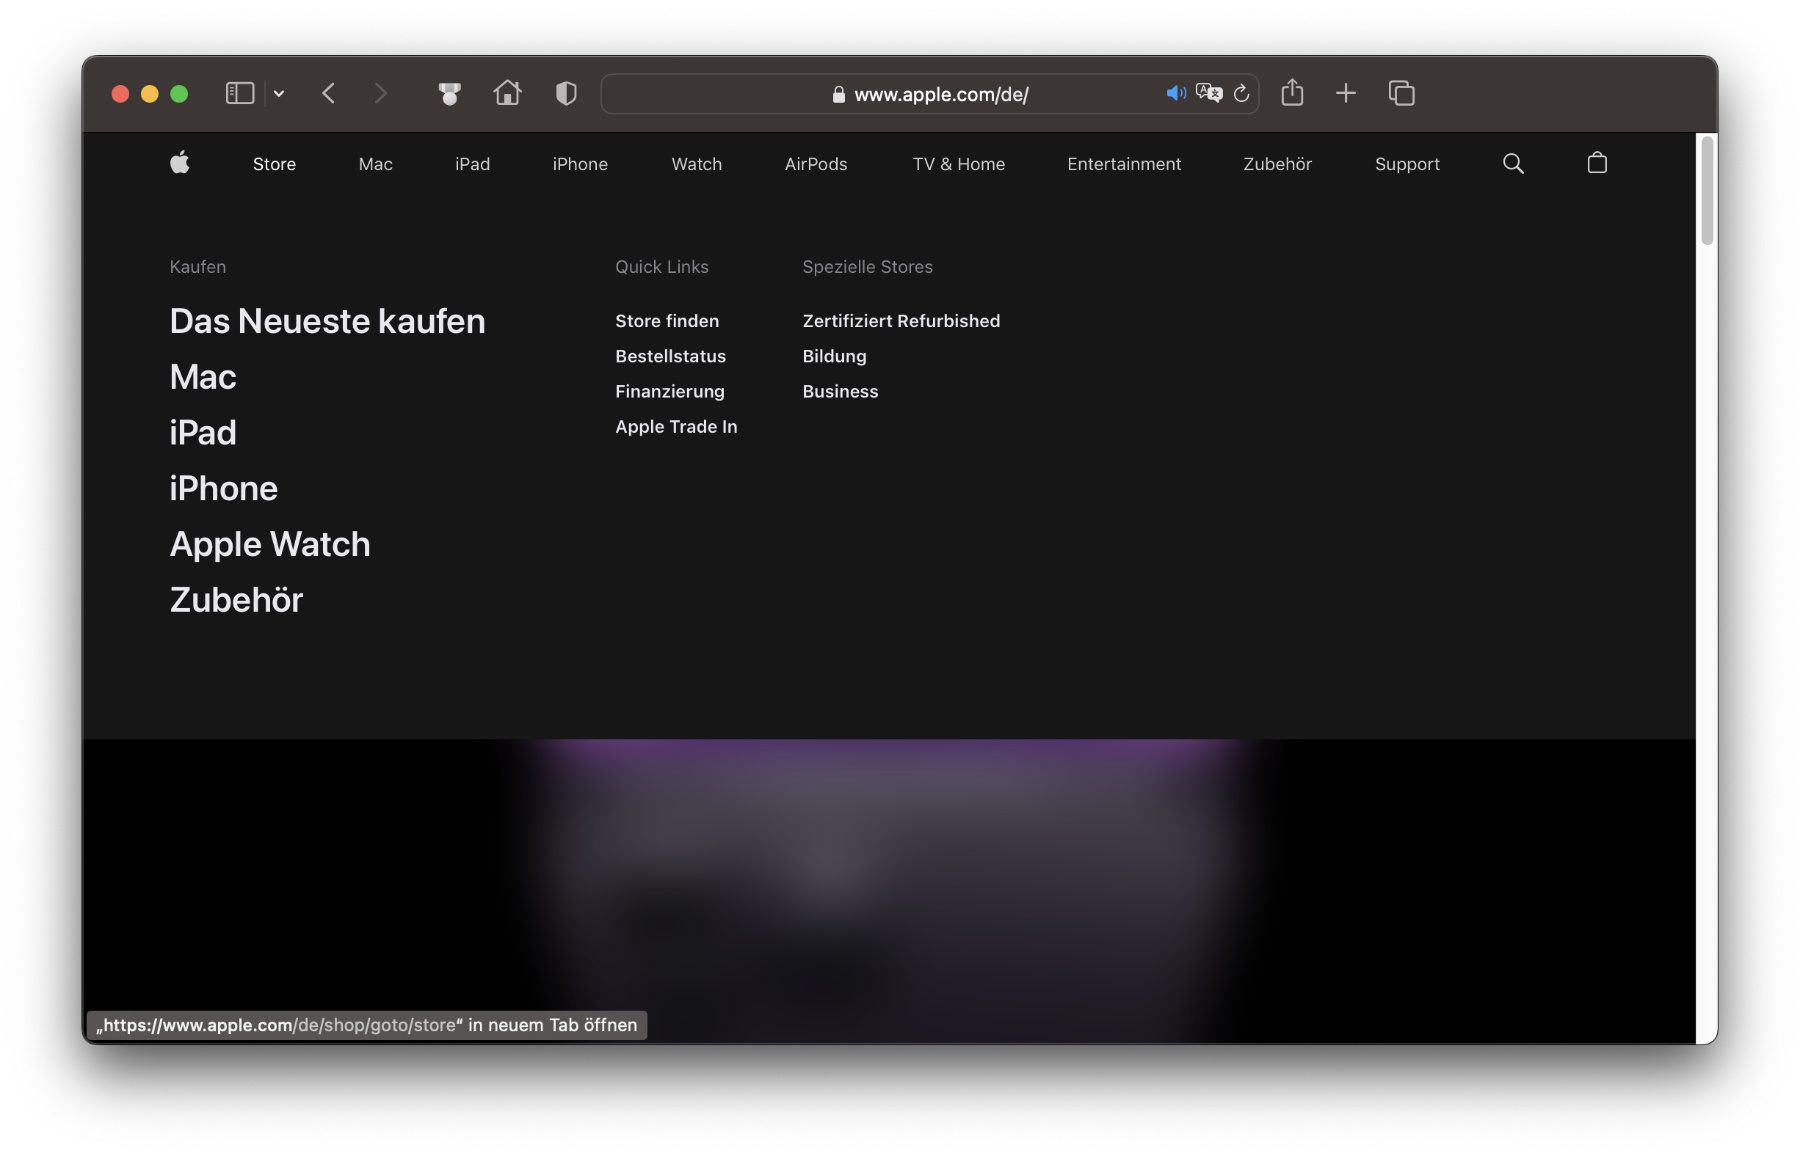
Task: Click the Spezielle Stores heading
Action: [x=867, y=267]
